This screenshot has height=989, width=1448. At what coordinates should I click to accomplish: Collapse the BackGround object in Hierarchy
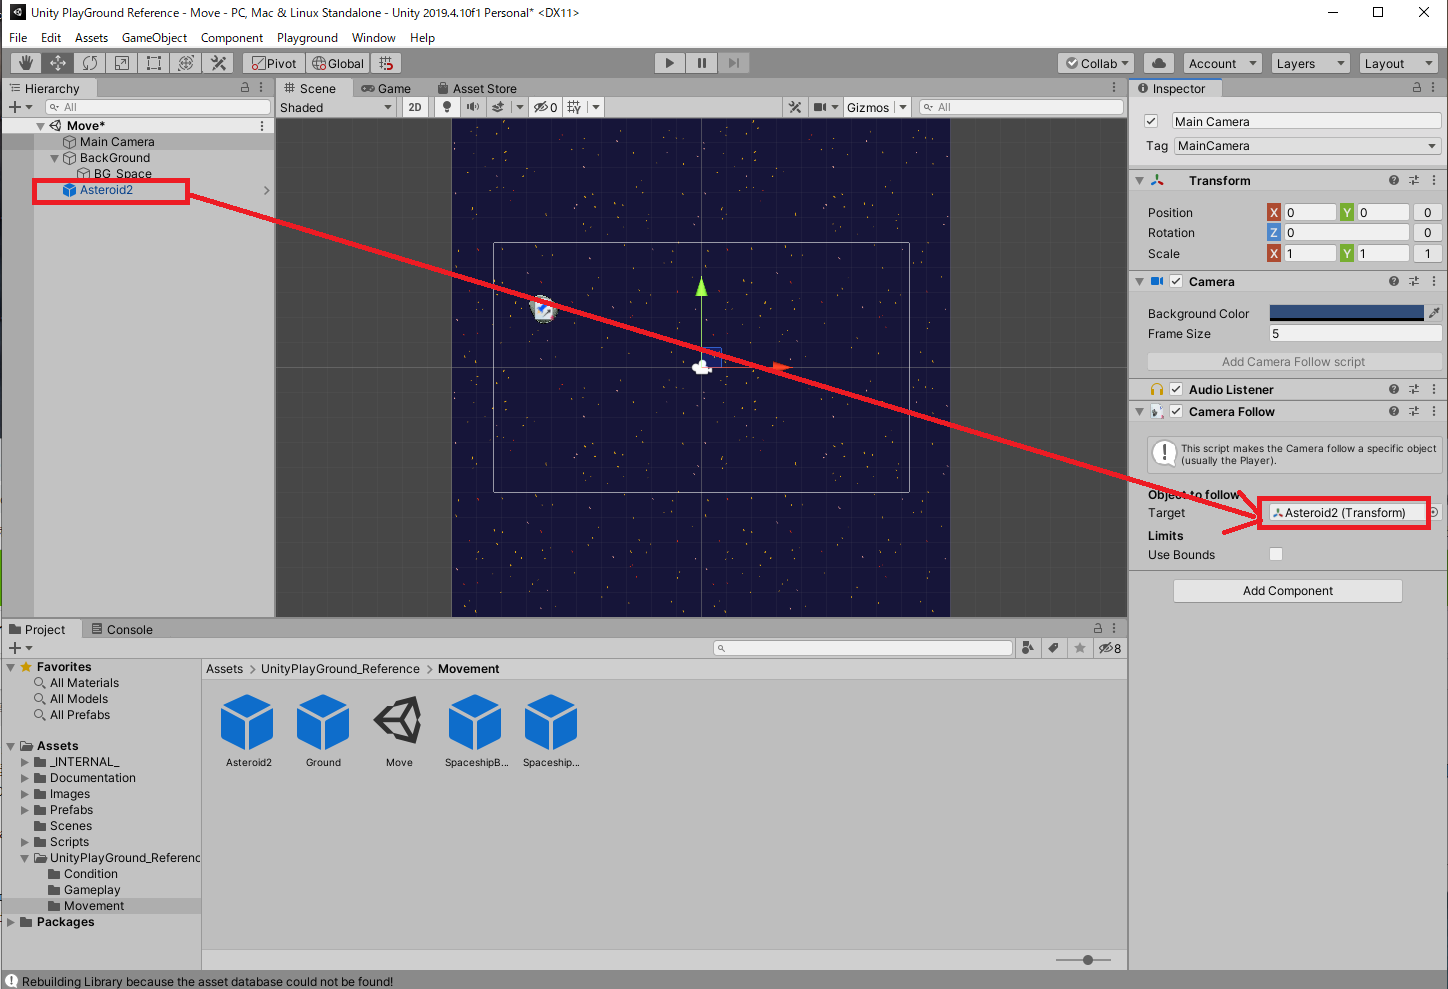click(x=55, y=158)
